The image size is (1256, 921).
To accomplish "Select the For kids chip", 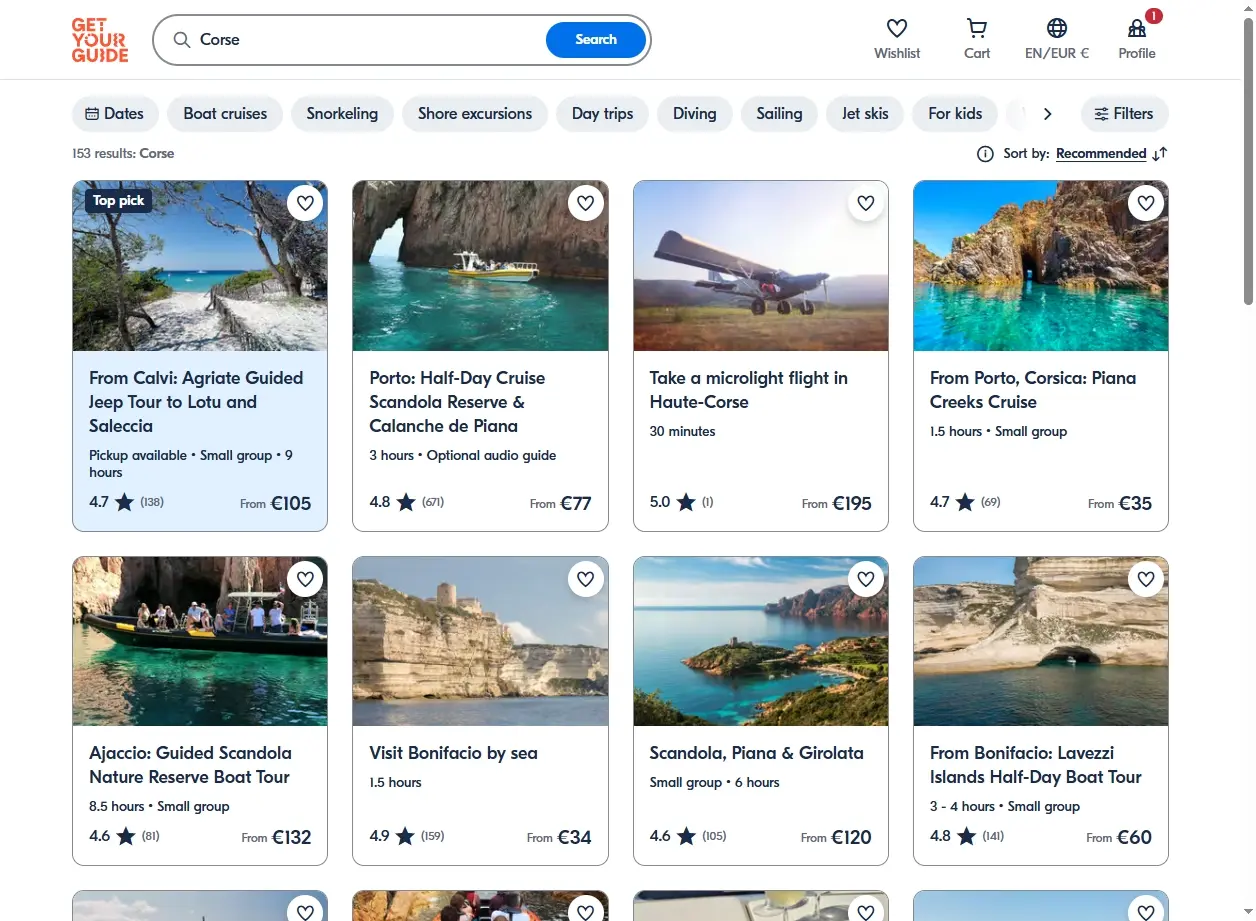I will 955,113.
